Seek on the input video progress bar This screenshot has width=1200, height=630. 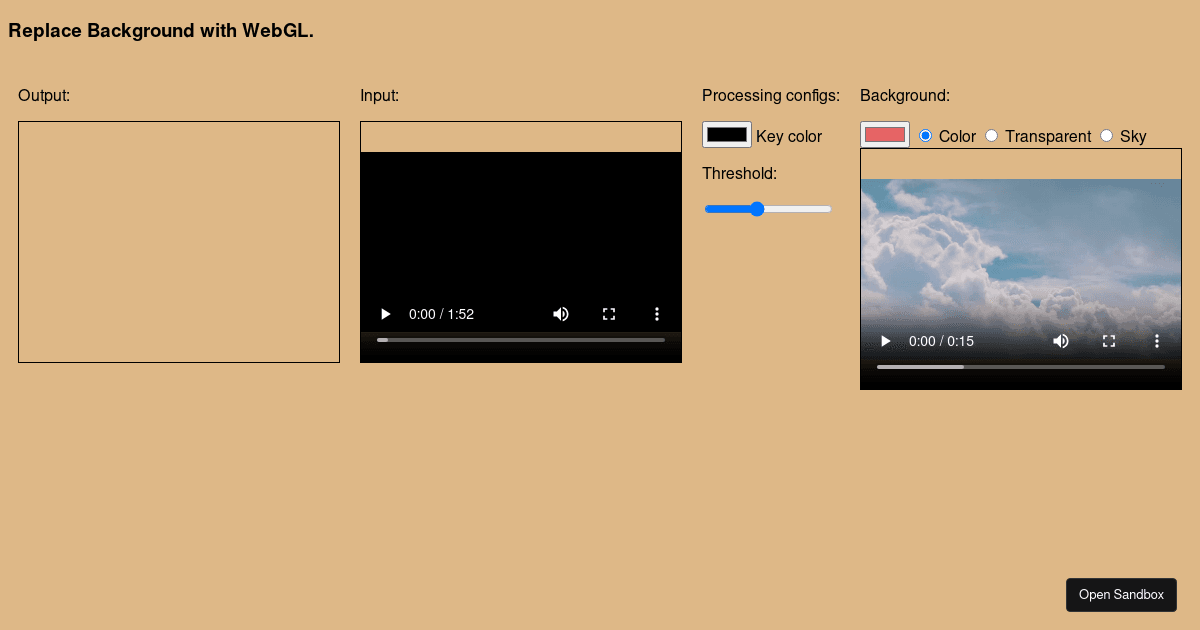tap(521, 340)
